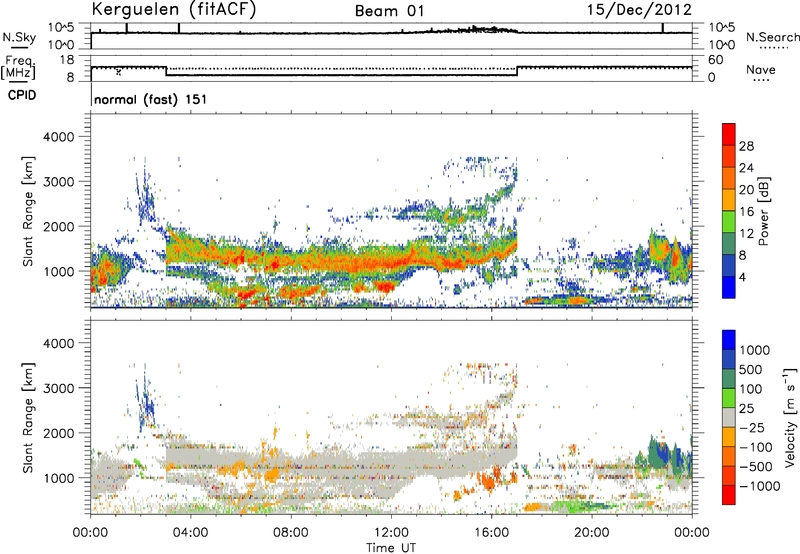This screenshot has width=800, height=554.
Task: Click the red bottom of Velocity color bar
Action: click(729, 495)
